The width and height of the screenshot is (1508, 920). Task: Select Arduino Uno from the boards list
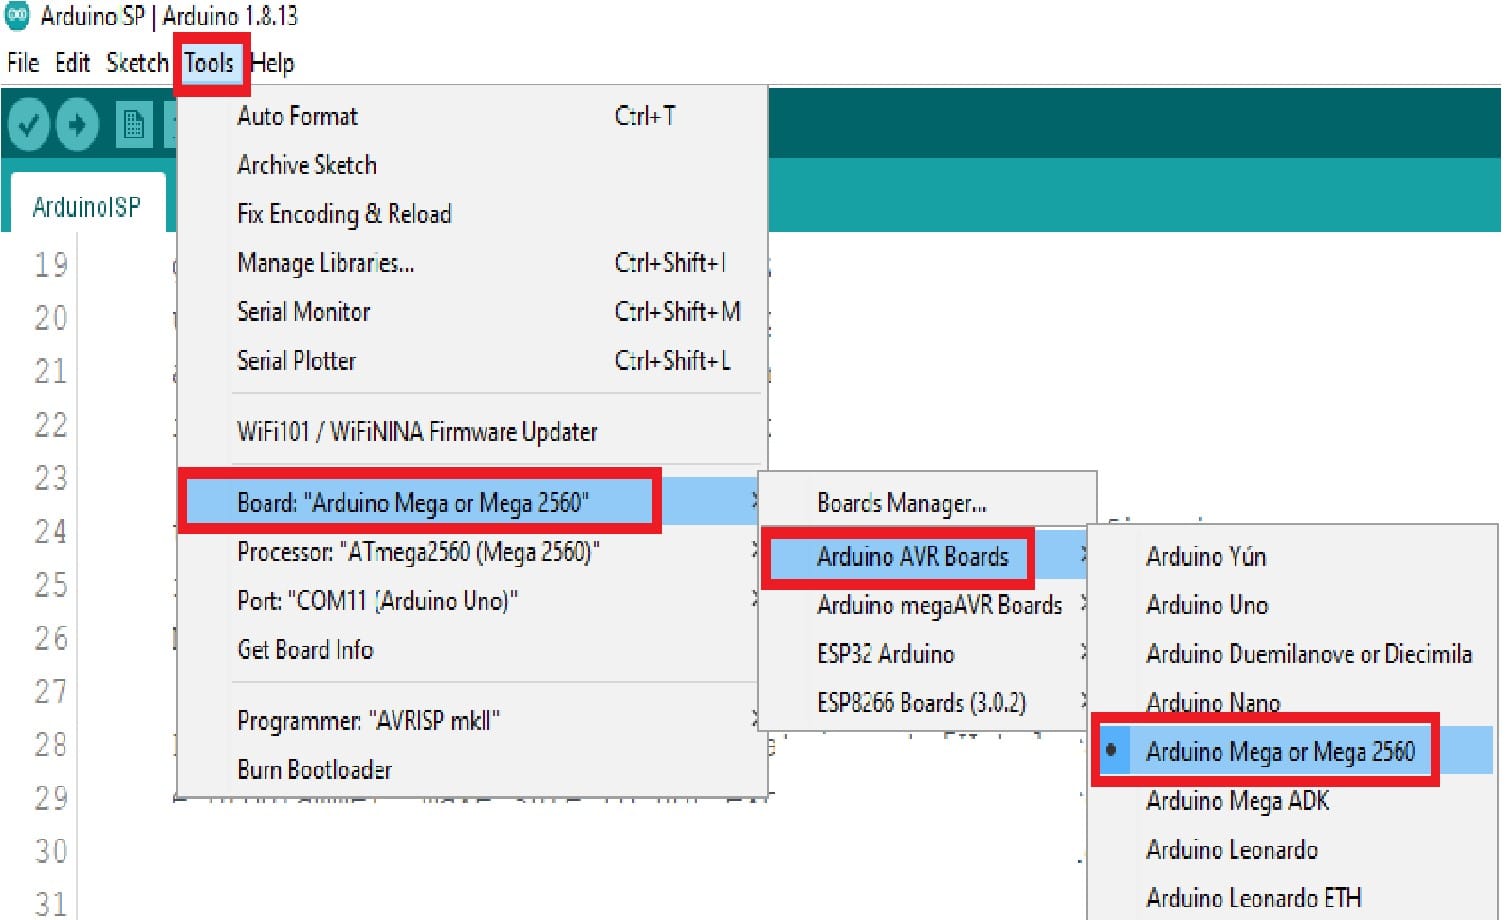click(1206, 605)
